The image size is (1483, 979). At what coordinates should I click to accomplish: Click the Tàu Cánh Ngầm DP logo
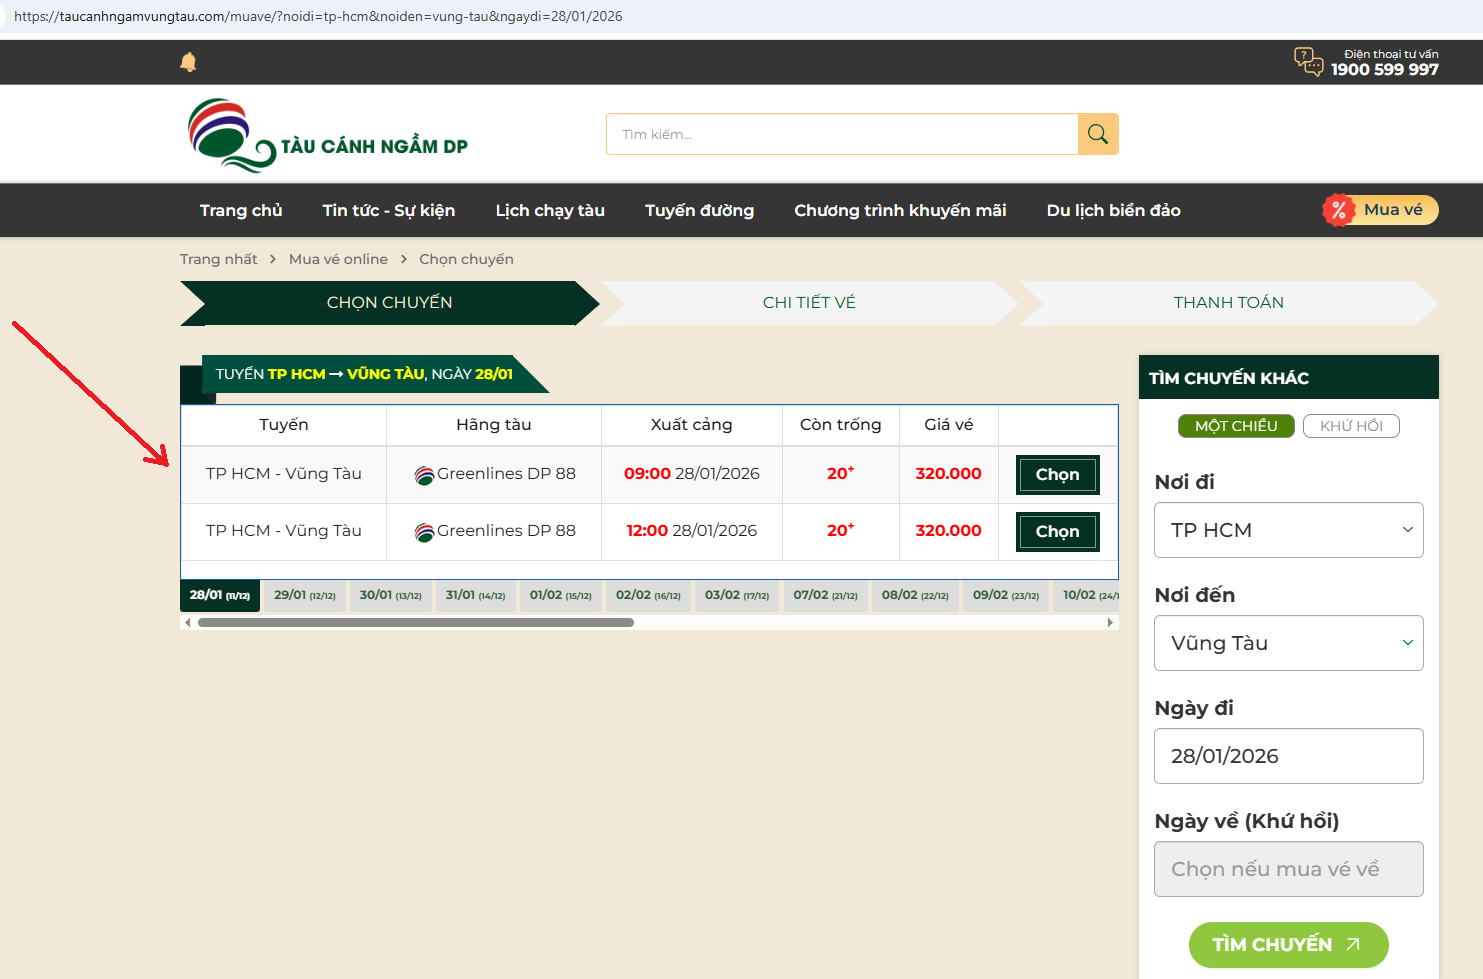[328, 136]
